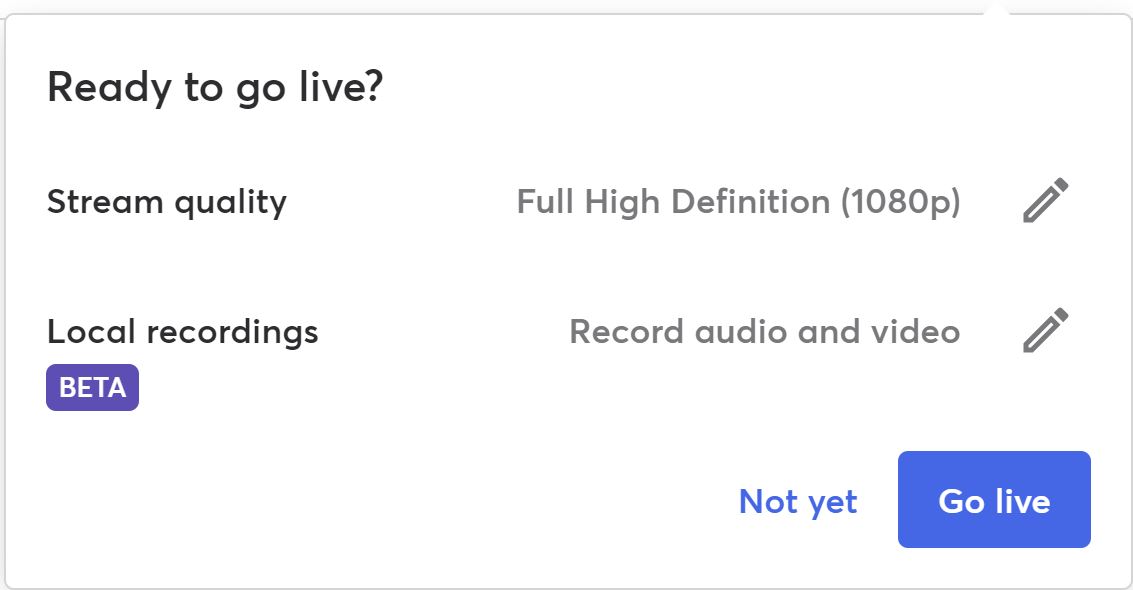This screenshot has height=590, width=1133.
Task: Start the broadcast with the blue button
Action: coord(994,500)
